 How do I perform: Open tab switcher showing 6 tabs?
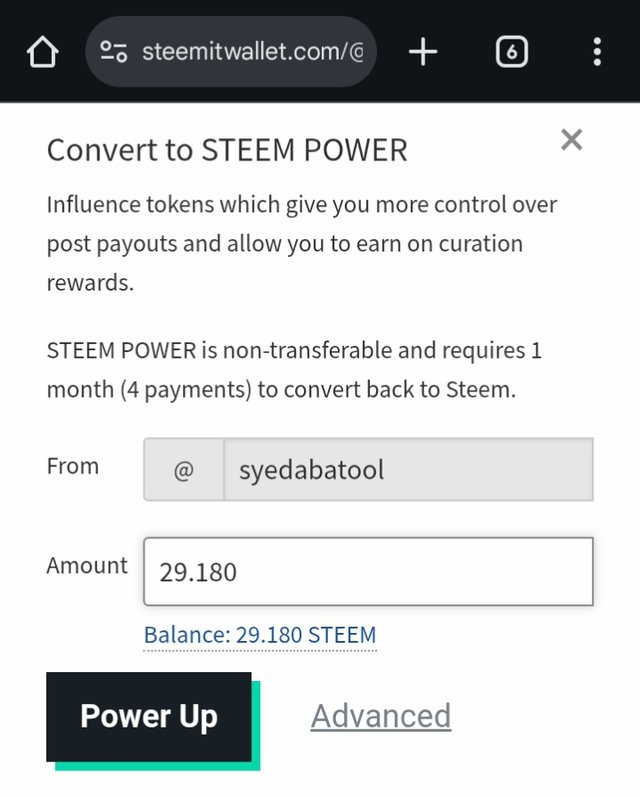[511, 52]
